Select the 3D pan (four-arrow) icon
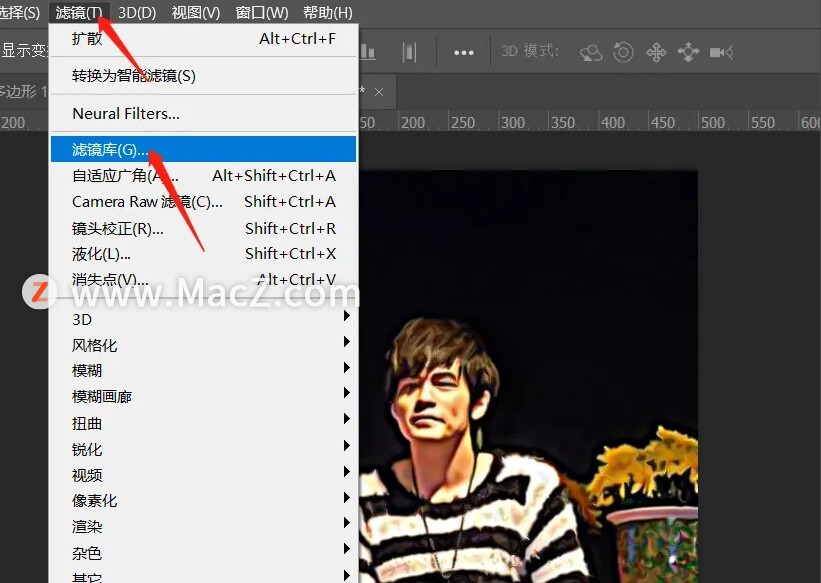The image size is (821, 583). pos(656,52)
